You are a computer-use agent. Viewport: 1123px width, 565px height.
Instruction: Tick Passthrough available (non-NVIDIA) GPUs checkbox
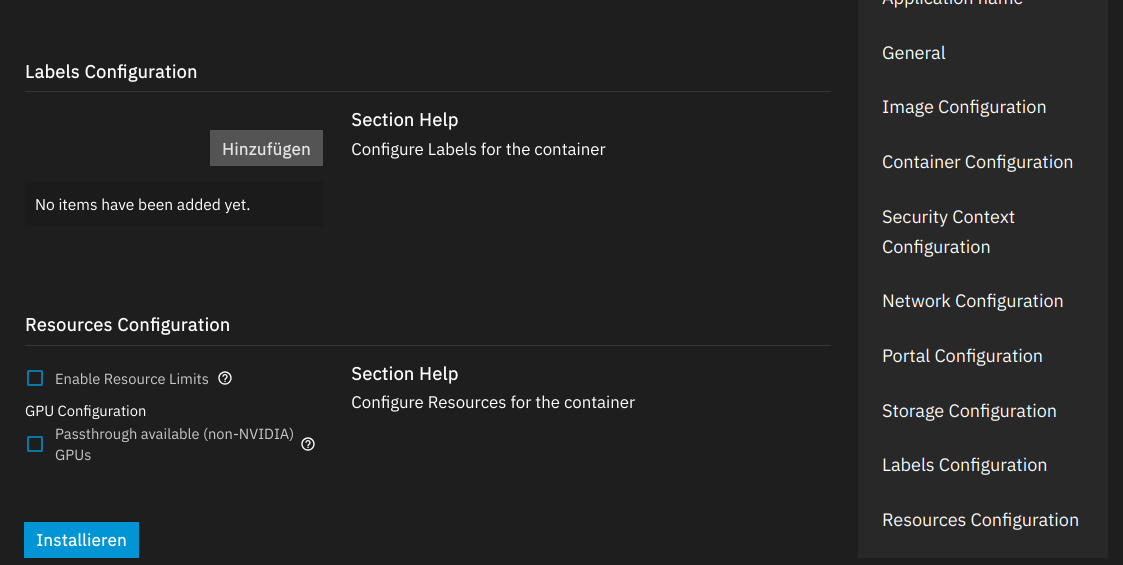click(x=35, y=444)
